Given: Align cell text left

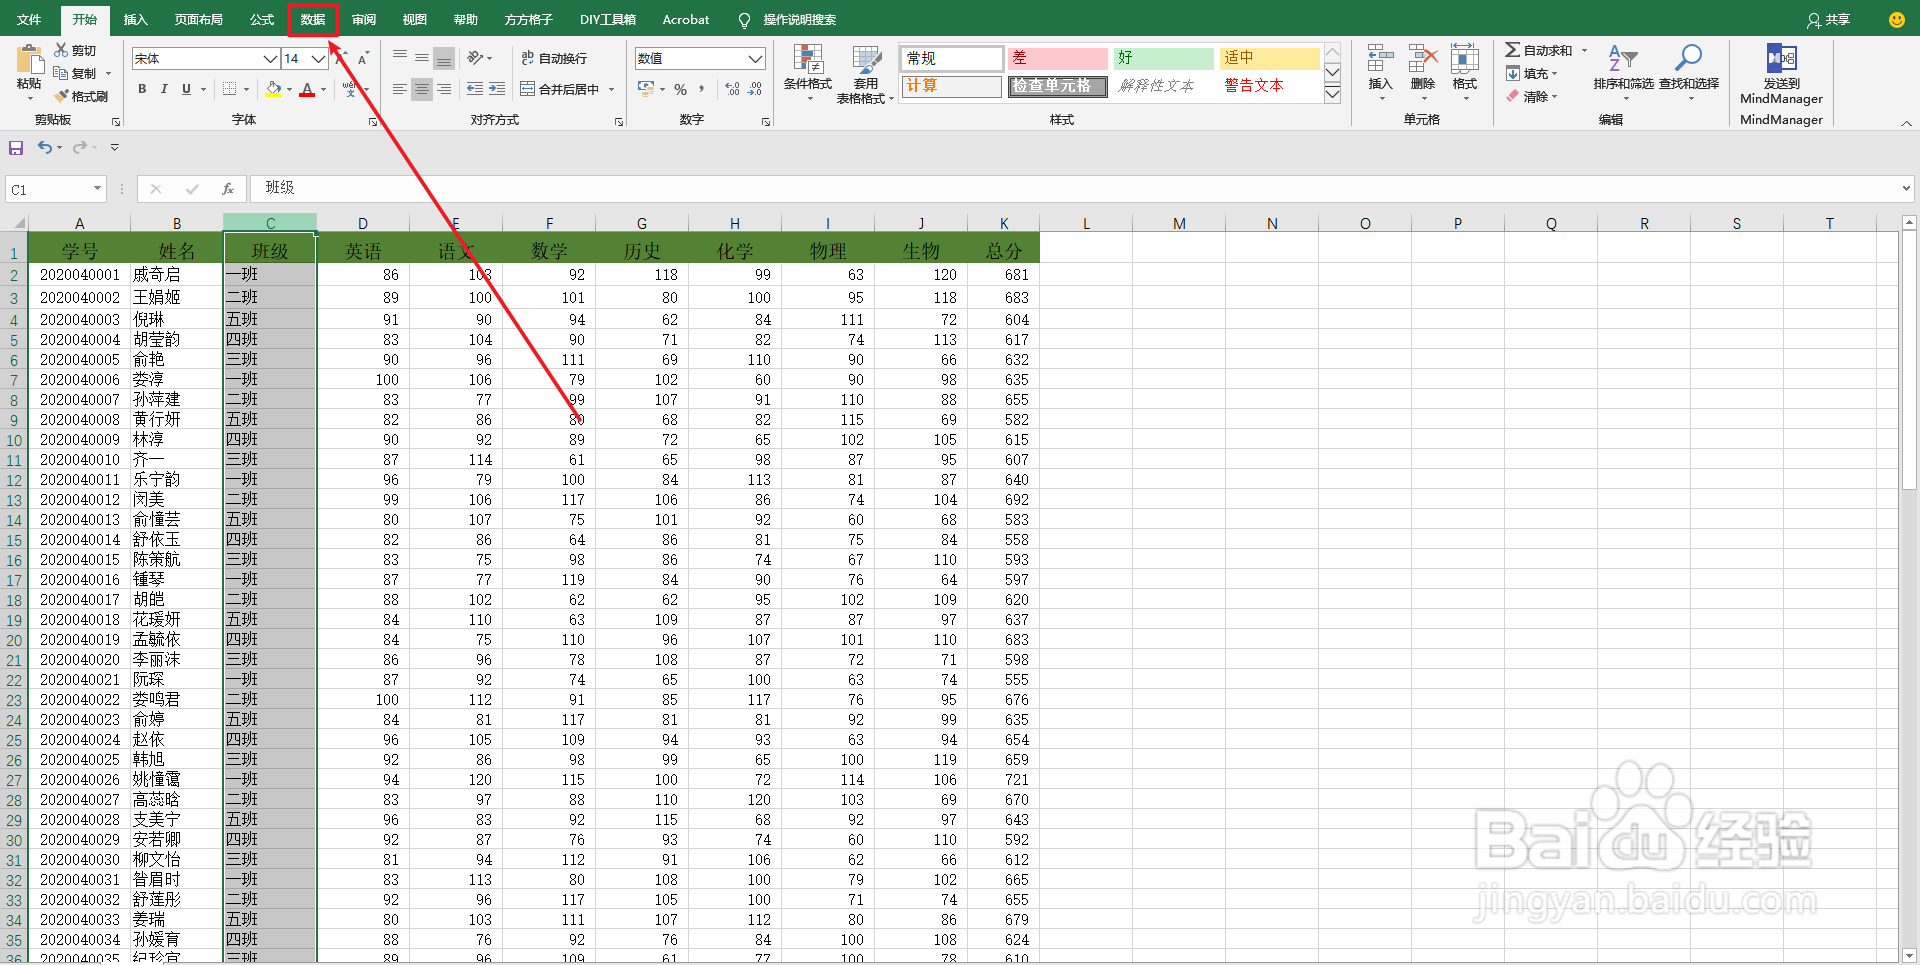Looking at the screenshot, I should point(400,89).
